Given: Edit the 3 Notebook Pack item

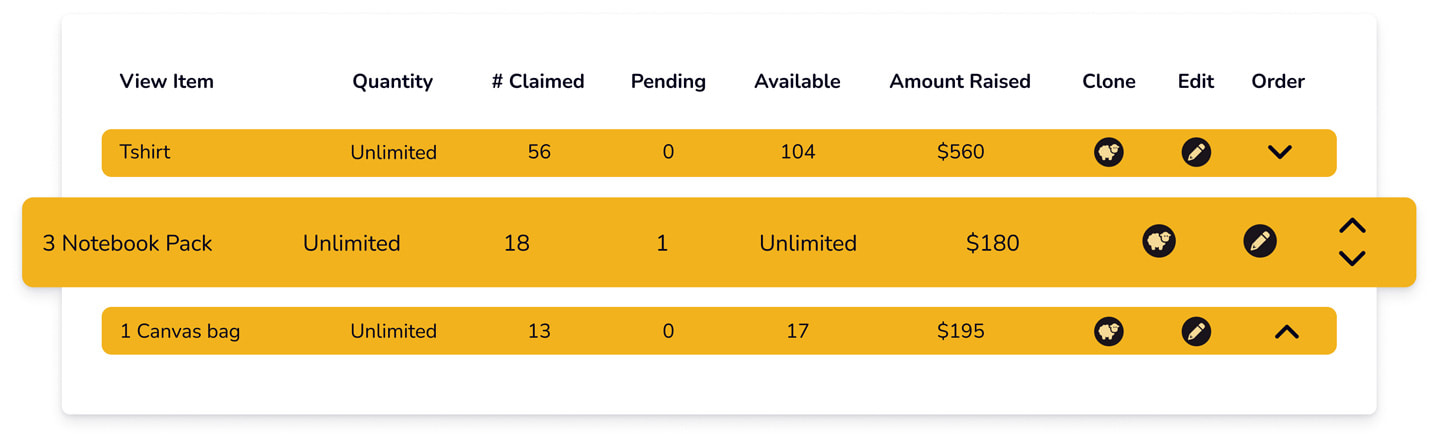Looking at the screenshot, I should (1260, 241).
